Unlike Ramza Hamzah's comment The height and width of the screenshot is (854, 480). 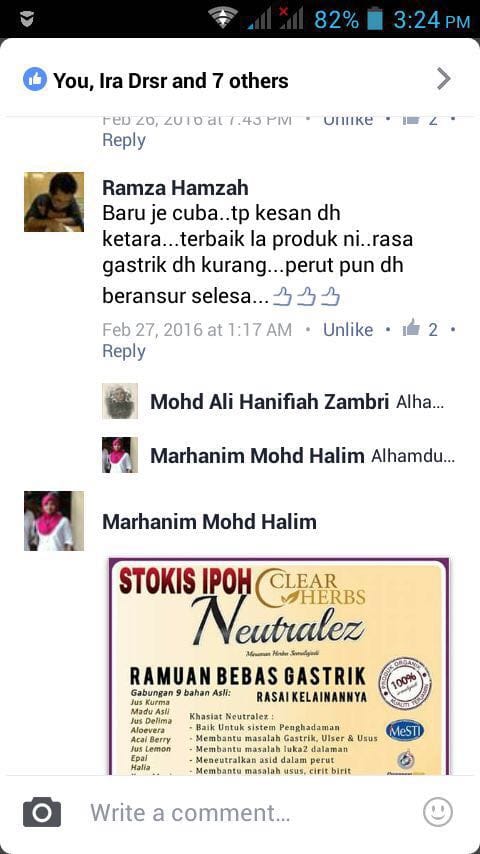(x=348, y=330)
